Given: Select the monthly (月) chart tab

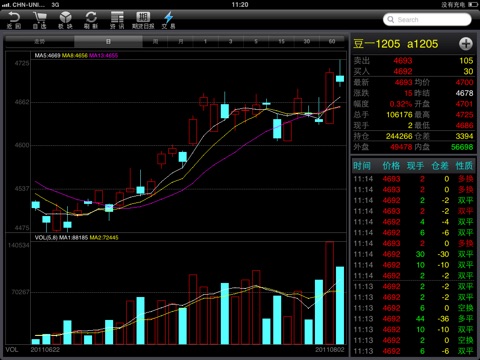Looking at the screenshot, I should tap(181, 41).
